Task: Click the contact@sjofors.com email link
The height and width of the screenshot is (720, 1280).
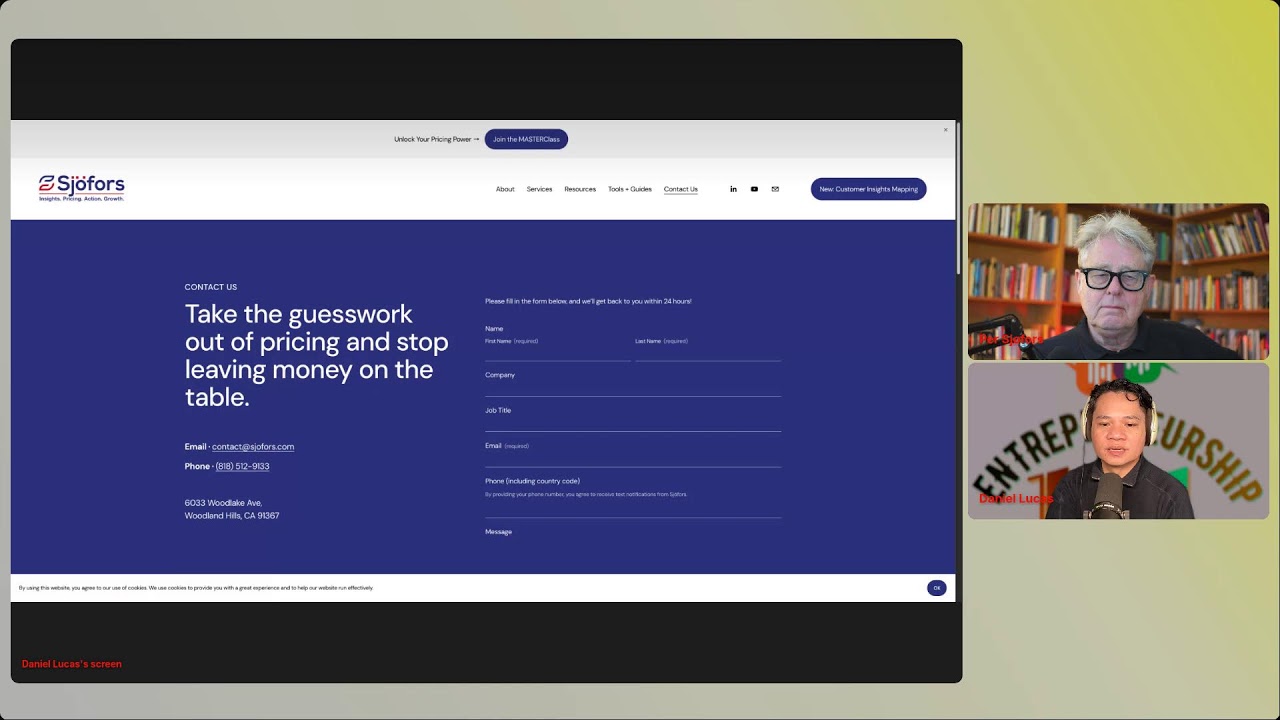Action: coord(253,447)
